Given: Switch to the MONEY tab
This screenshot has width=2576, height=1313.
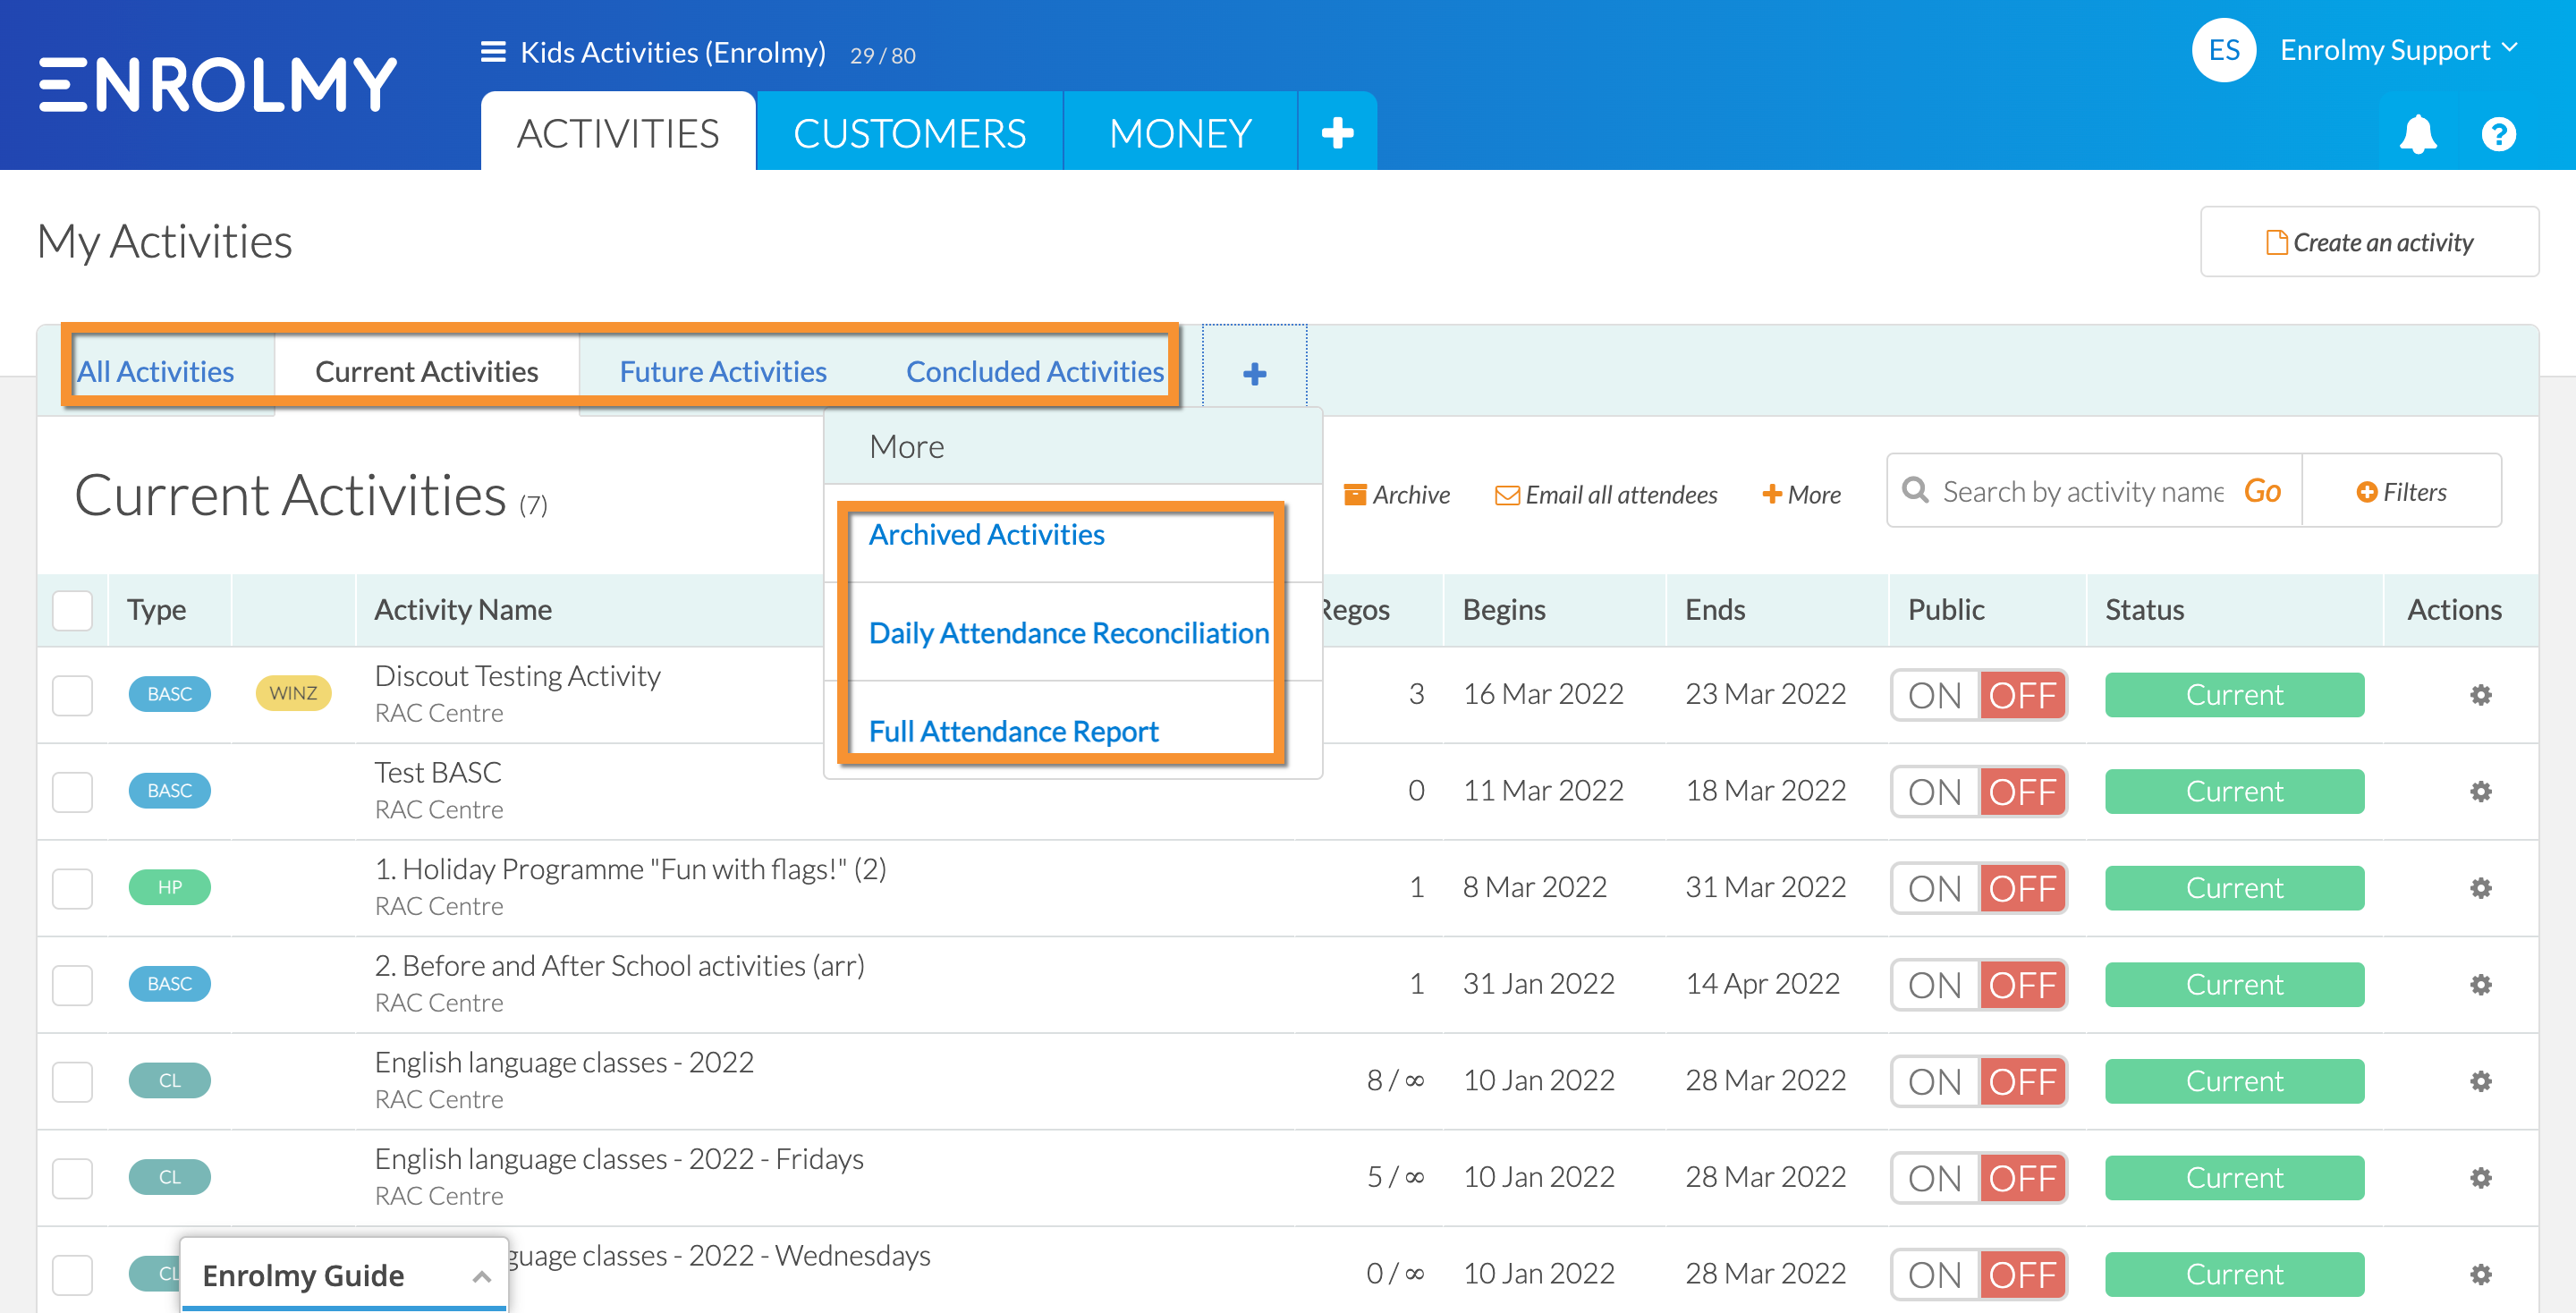Looking at the screenshot, I should coord(1180,133).
